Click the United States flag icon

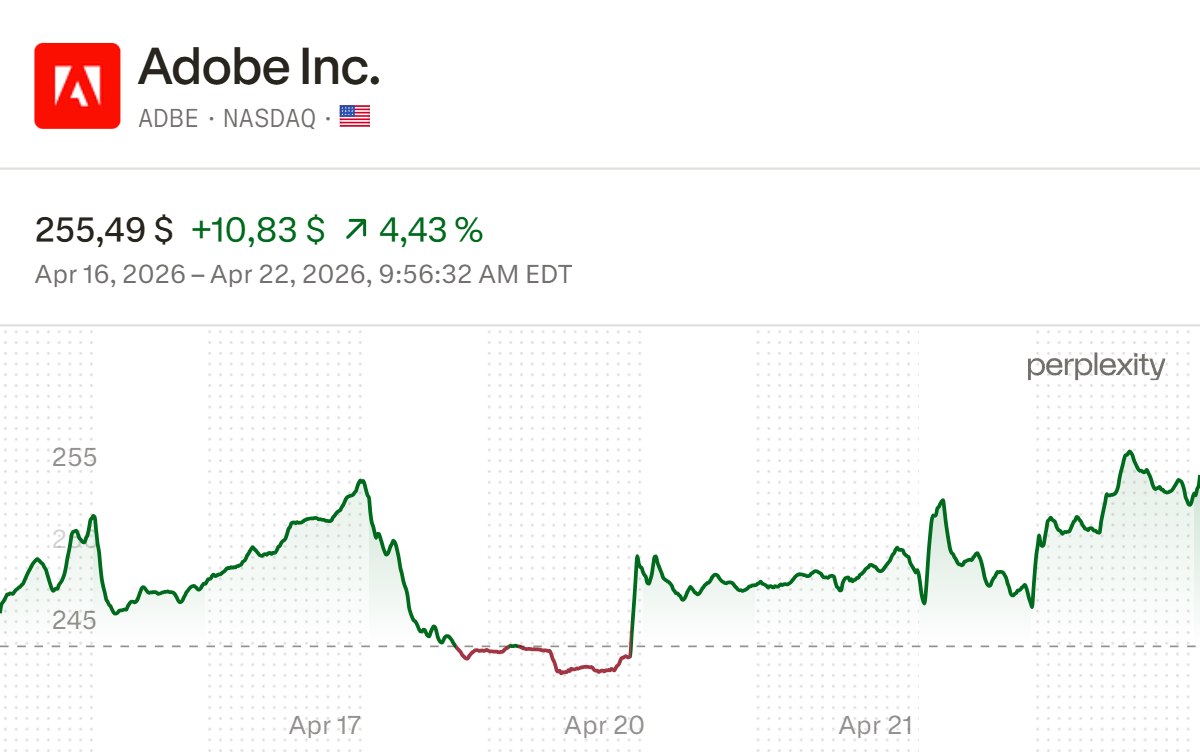coord(354,117)
